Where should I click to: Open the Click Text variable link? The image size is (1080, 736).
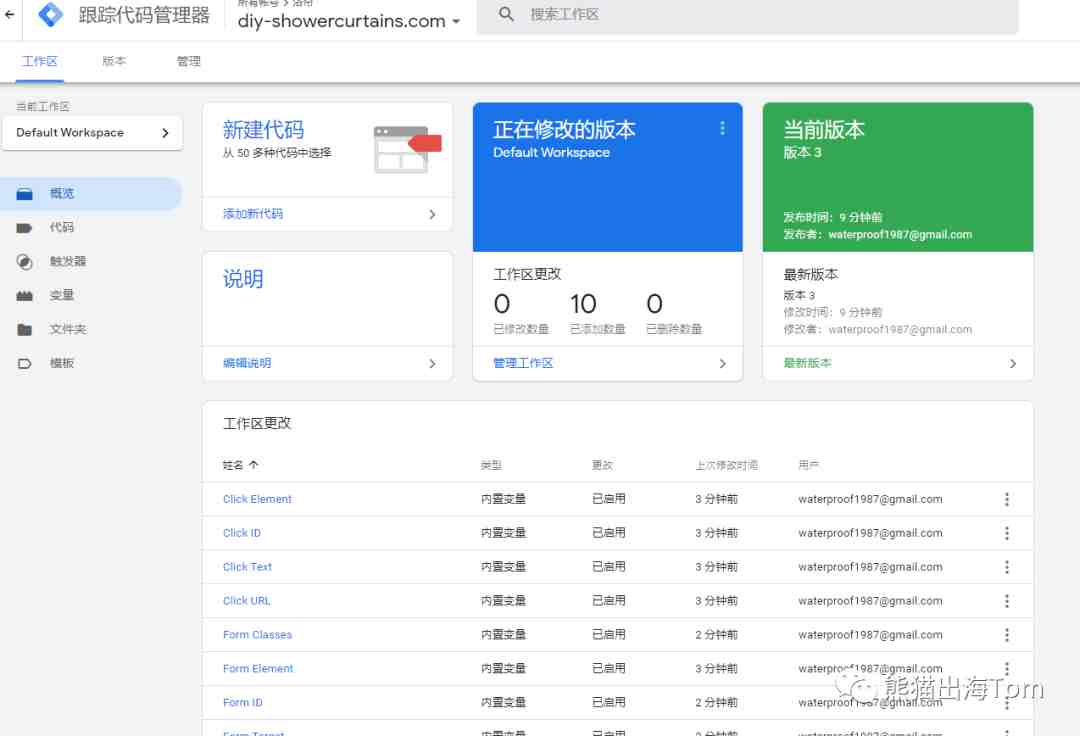tap(247, 567)
